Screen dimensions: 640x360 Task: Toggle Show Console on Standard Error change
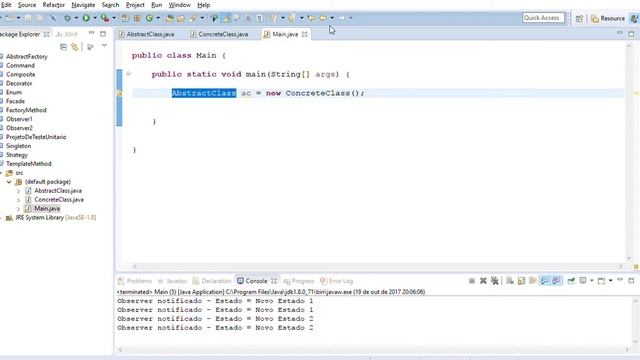556,281
